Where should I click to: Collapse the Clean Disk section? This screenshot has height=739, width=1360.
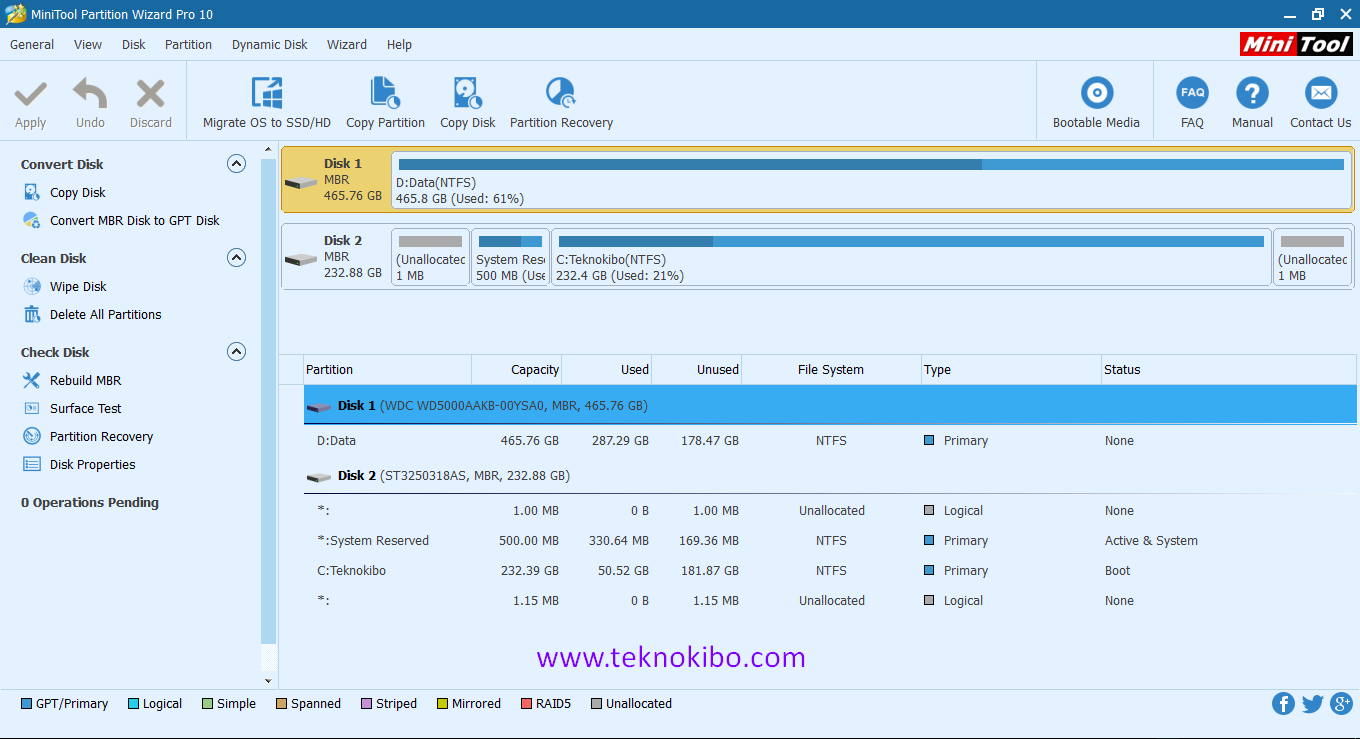[x=236, y=258]
